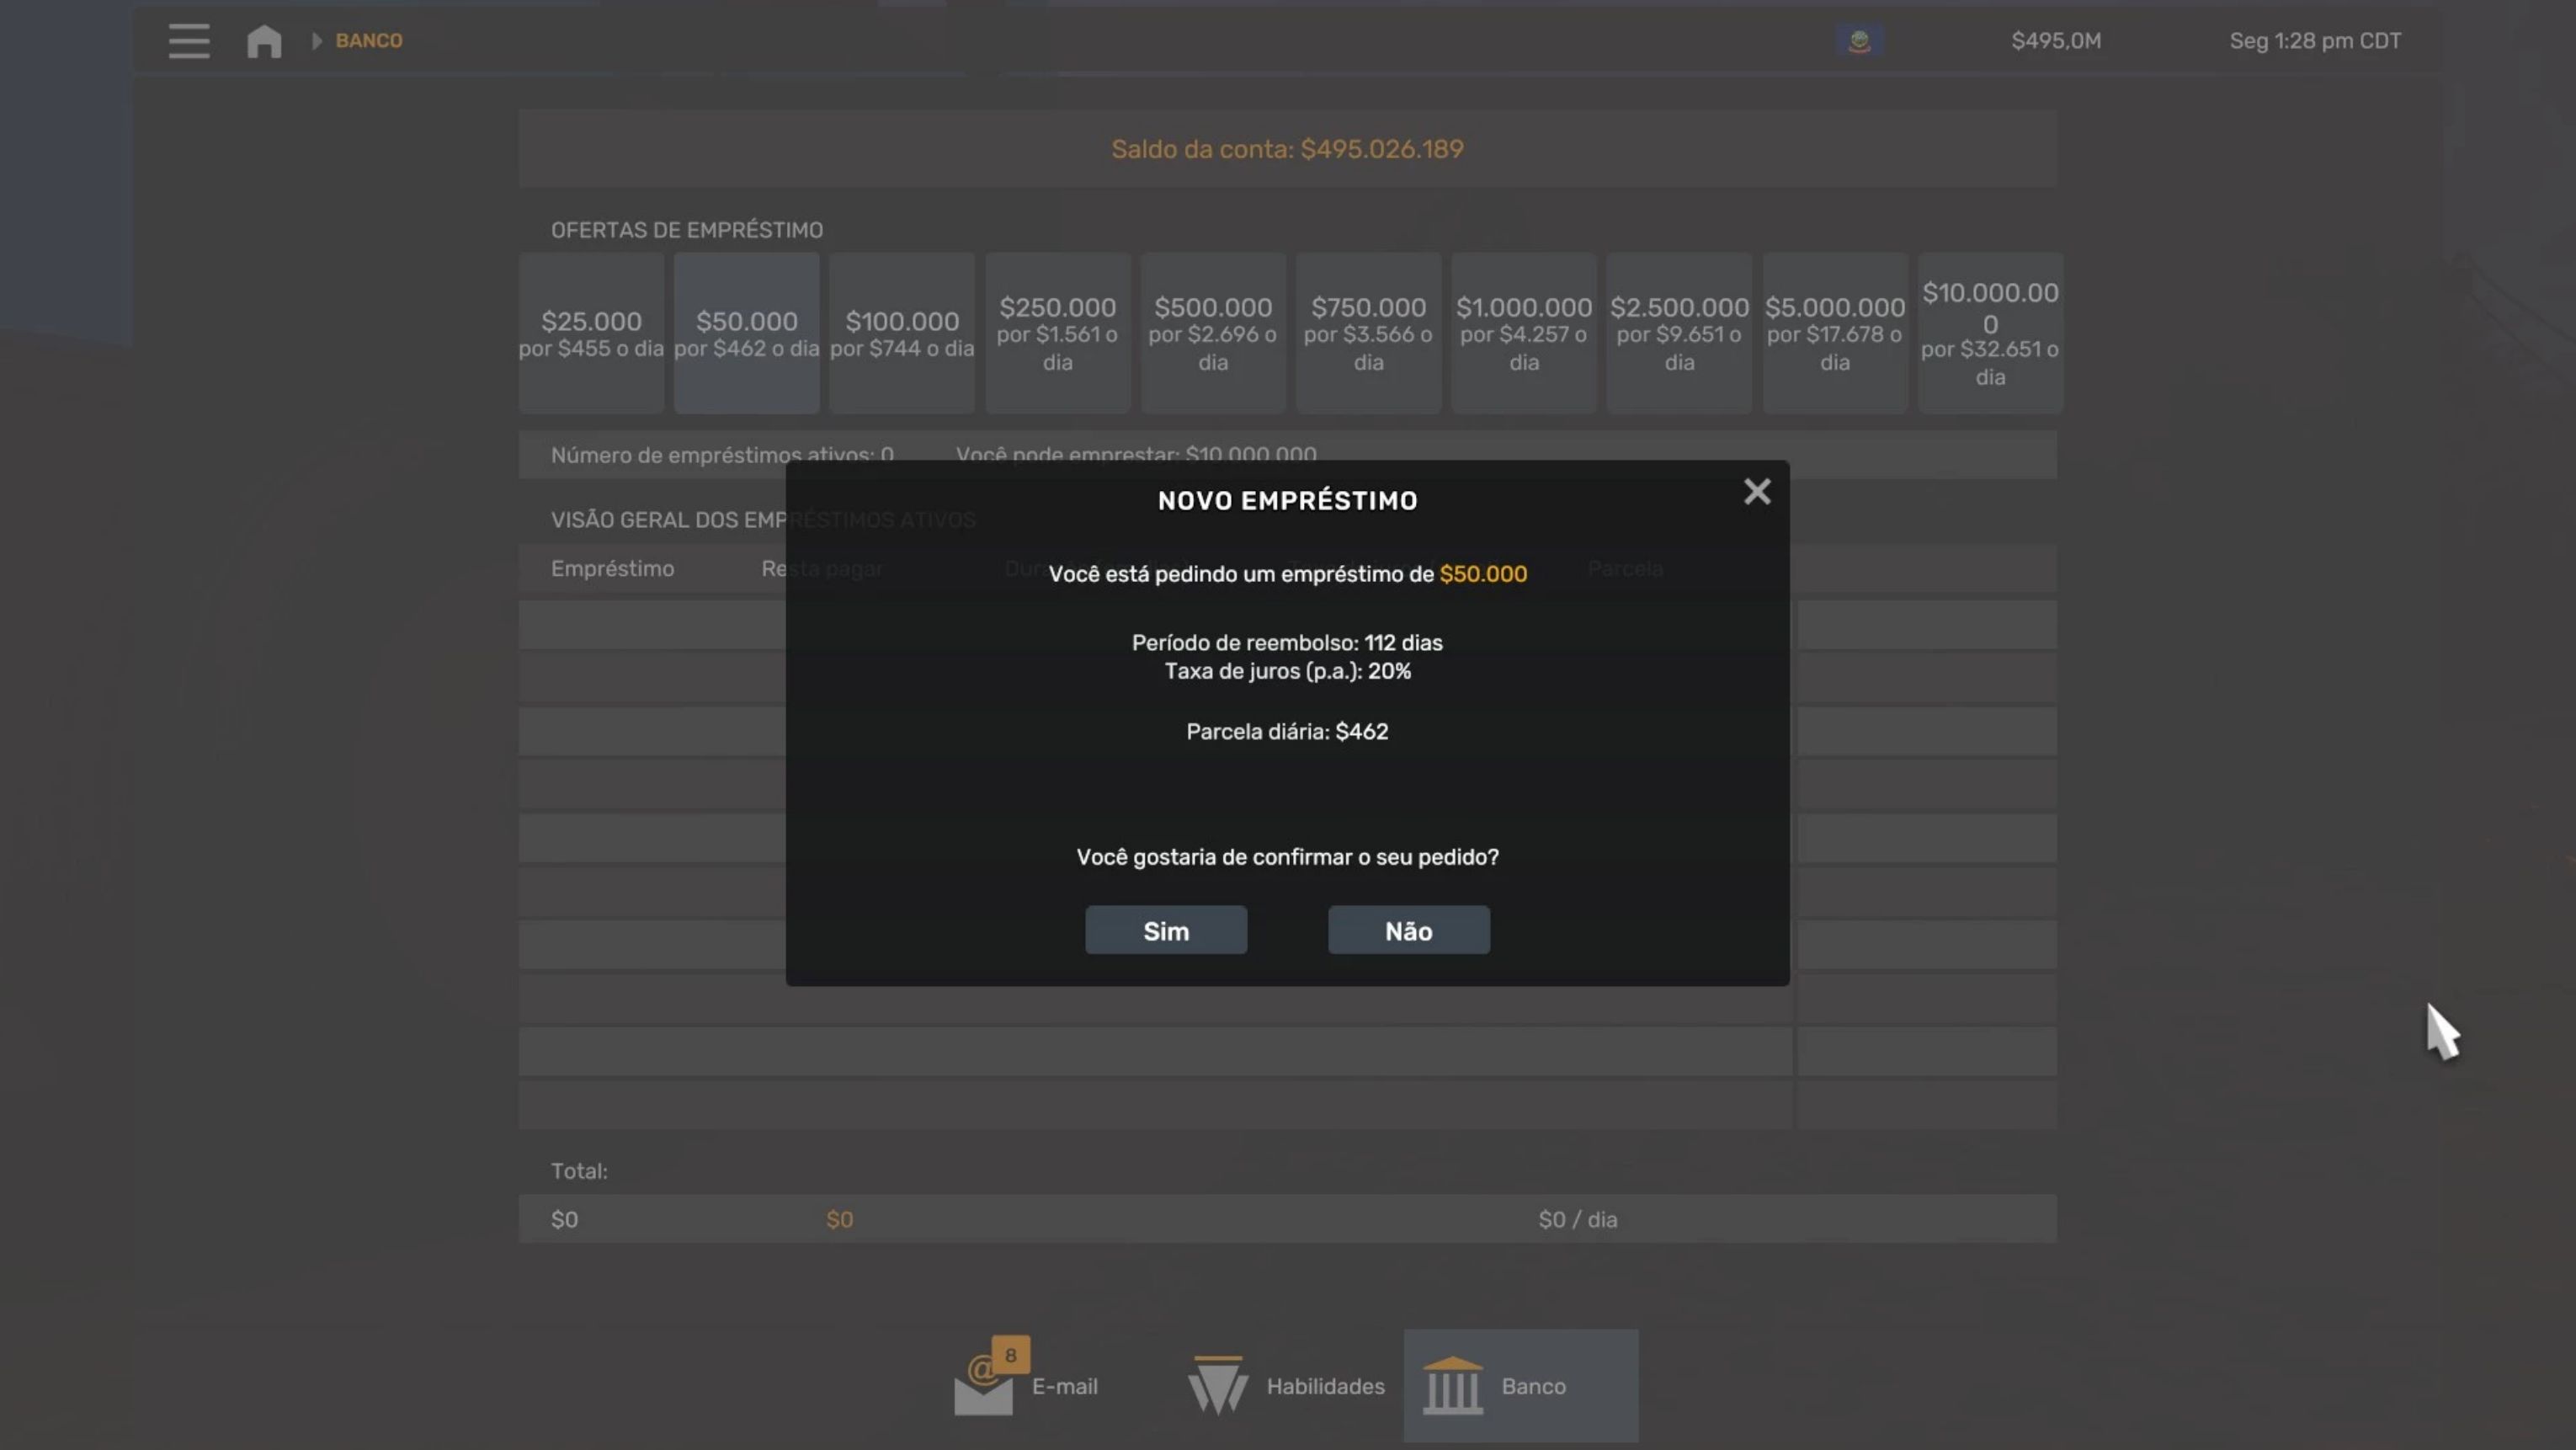Image resolution: width=2576 pixels, height=1450 pixels.
Task: Close the Novo Empréstimo dialog
Action: [x=1757, y=491]
